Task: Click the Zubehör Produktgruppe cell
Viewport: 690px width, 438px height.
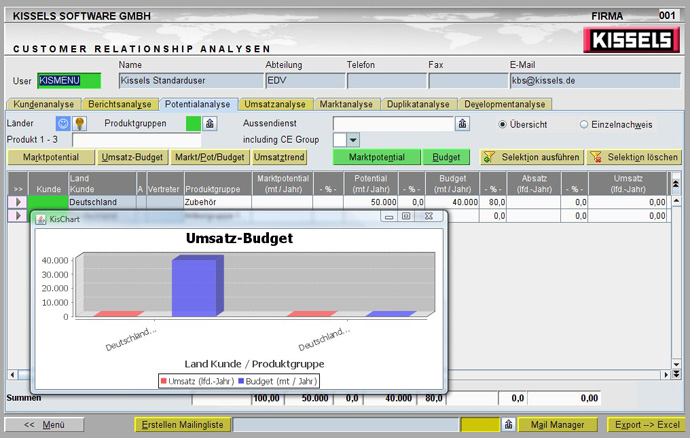Action: coord(218,202)
